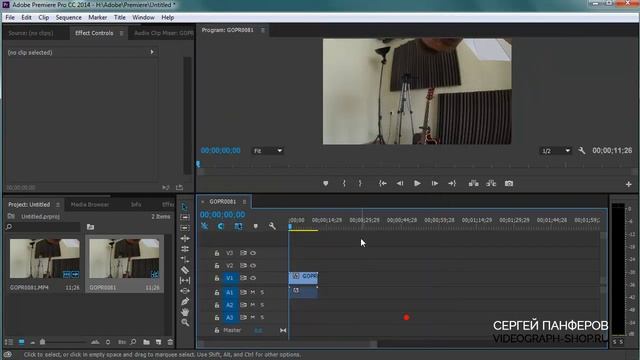
Task: Toggle nest sequences insert mode icon
Action: click(204, 226)
